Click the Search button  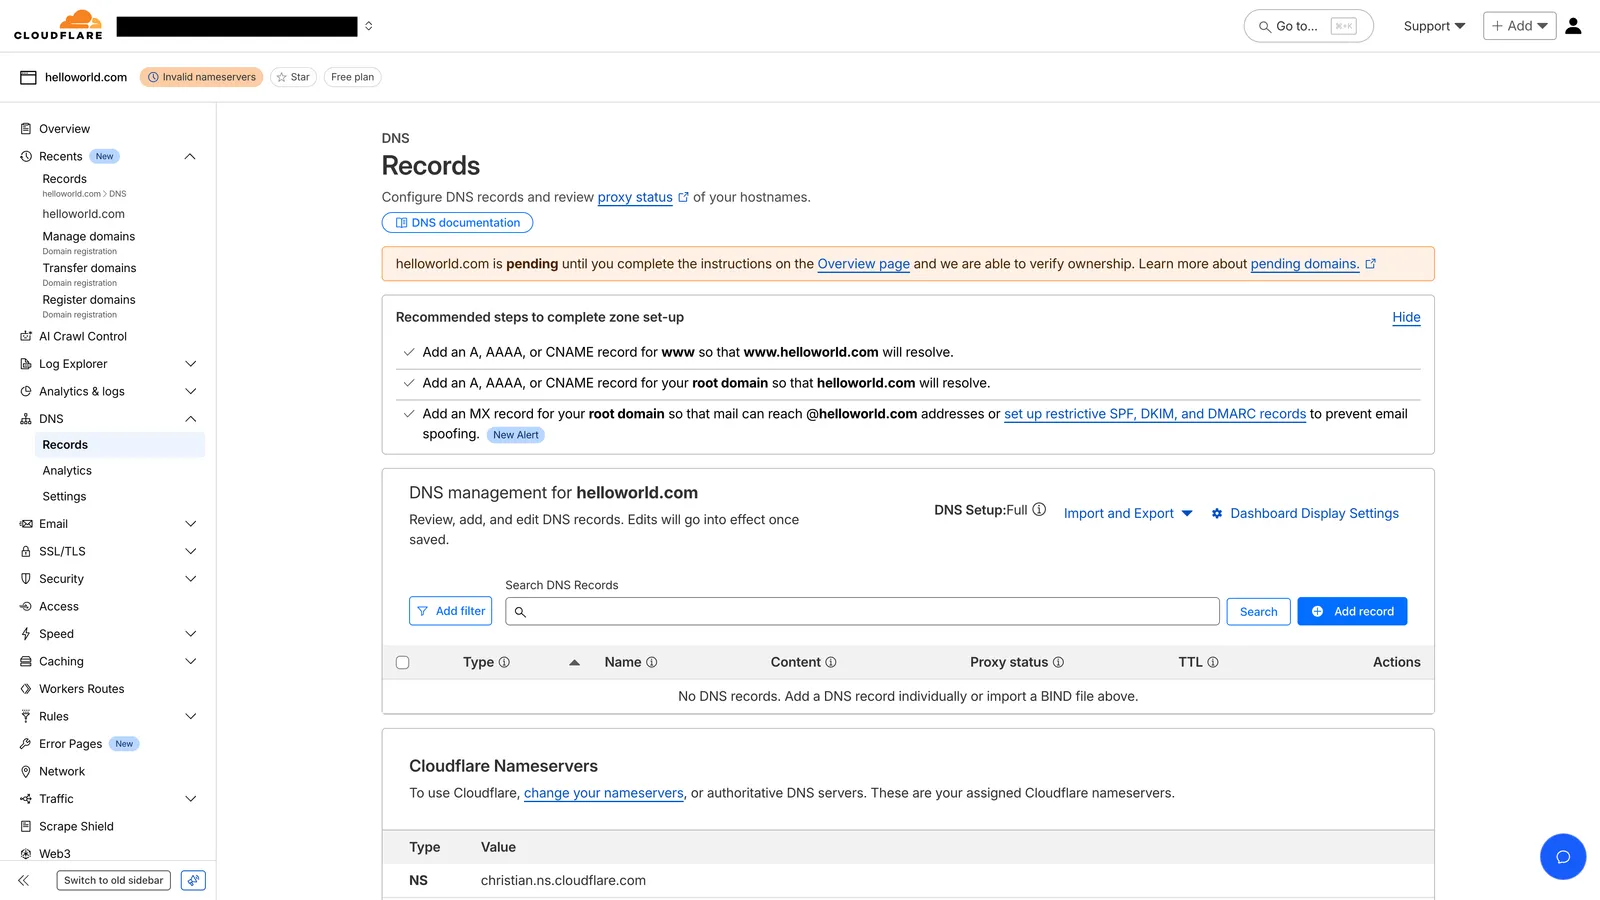pyautogui.click(x=1258, y=612)
